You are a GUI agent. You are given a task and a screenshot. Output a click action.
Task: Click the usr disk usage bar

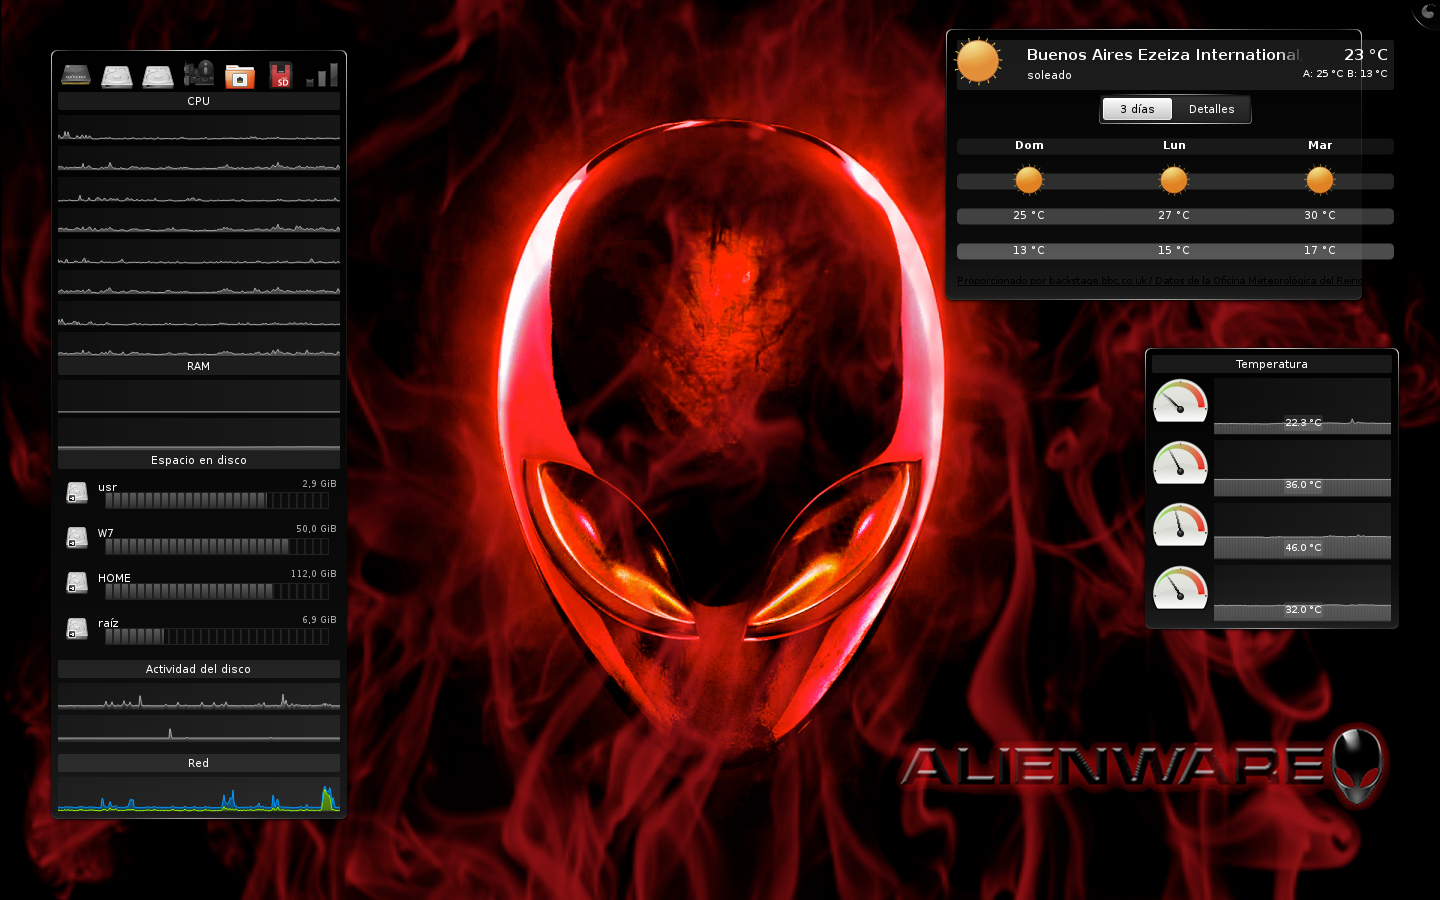(217, 500)
